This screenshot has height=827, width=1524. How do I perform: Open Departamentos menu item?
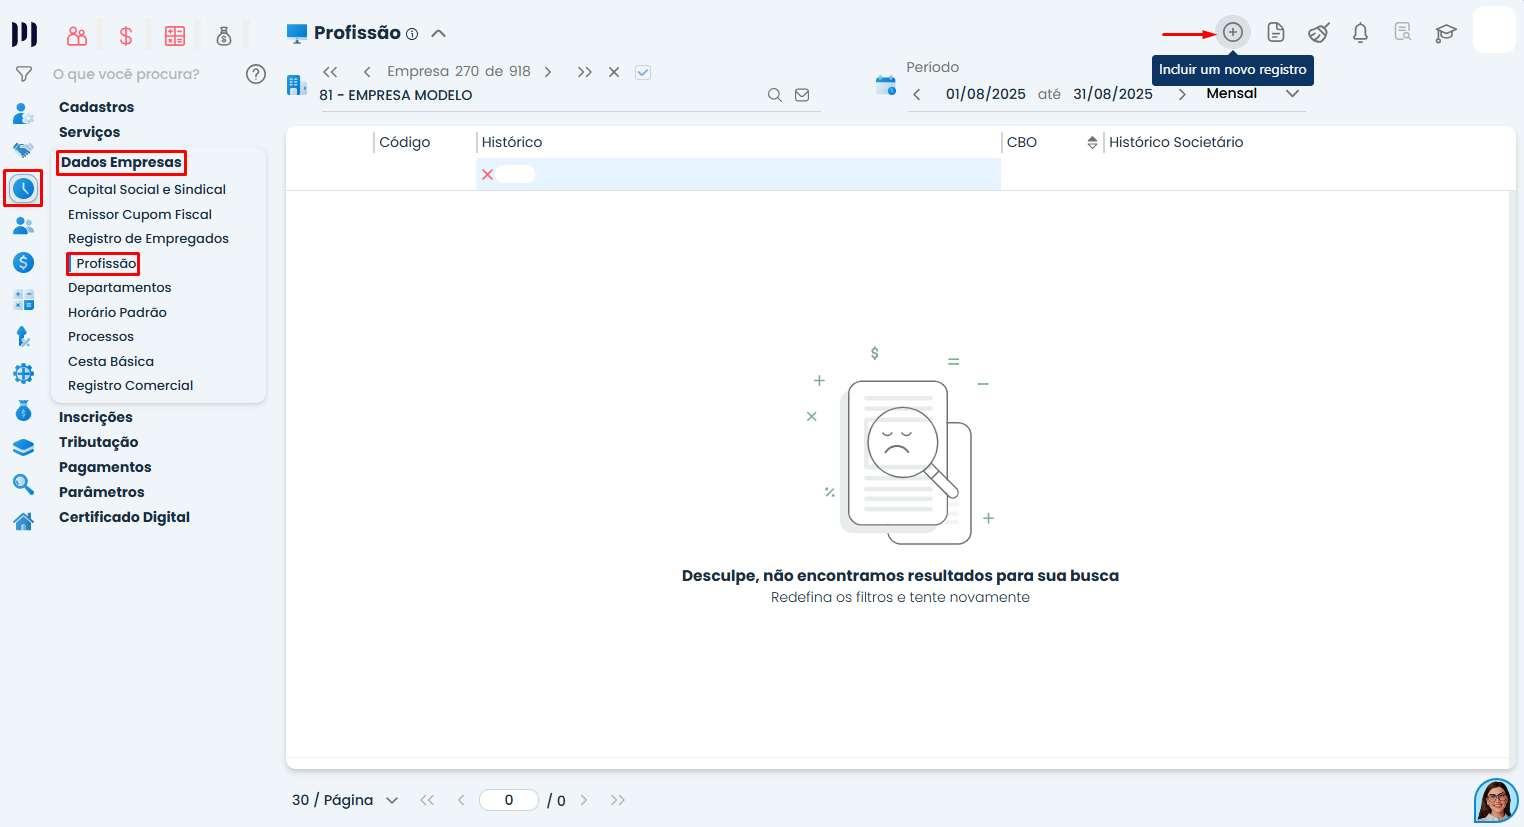coord(119,287)
